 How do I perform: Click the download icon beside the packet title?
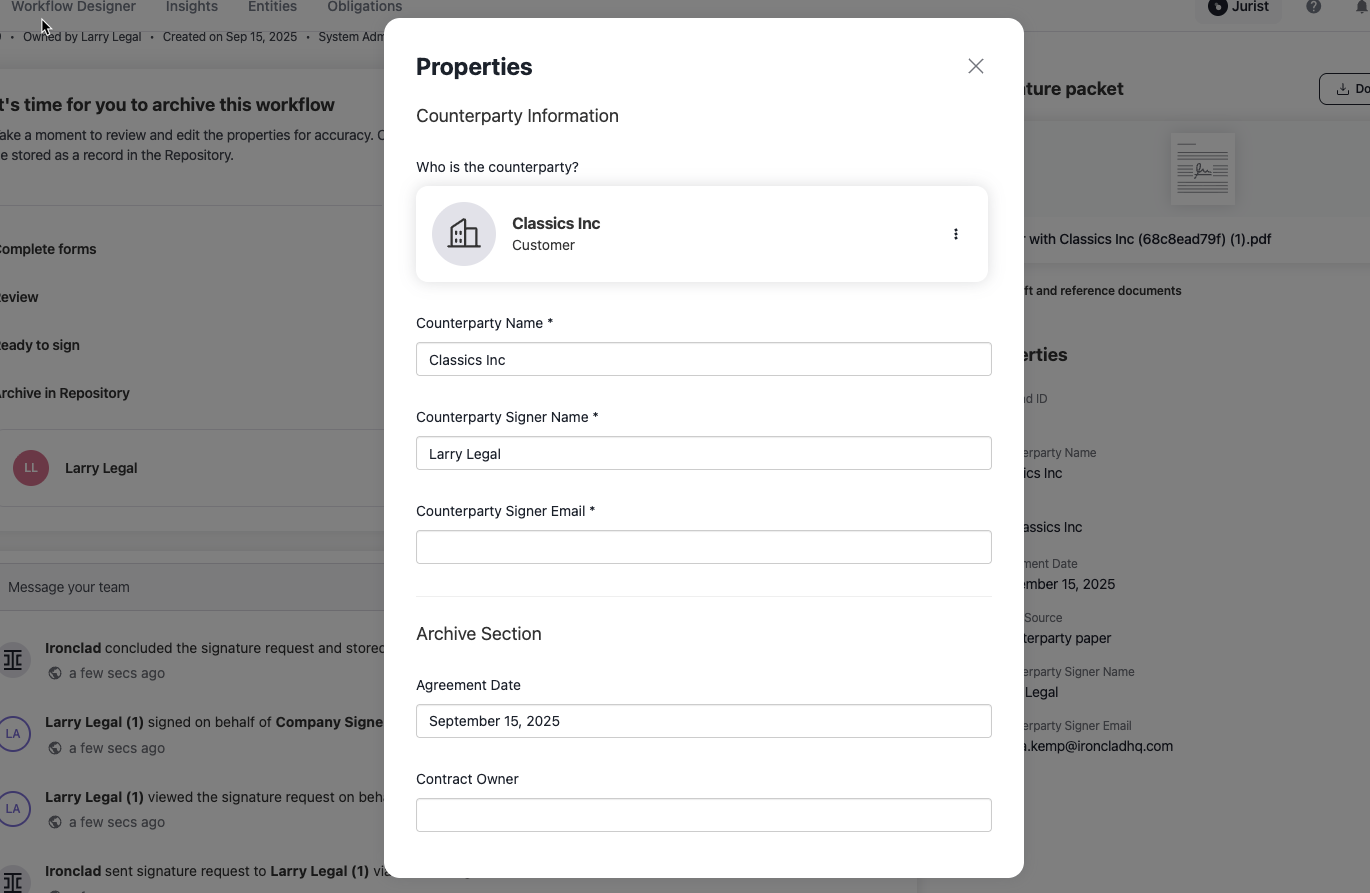point(1343,88)
